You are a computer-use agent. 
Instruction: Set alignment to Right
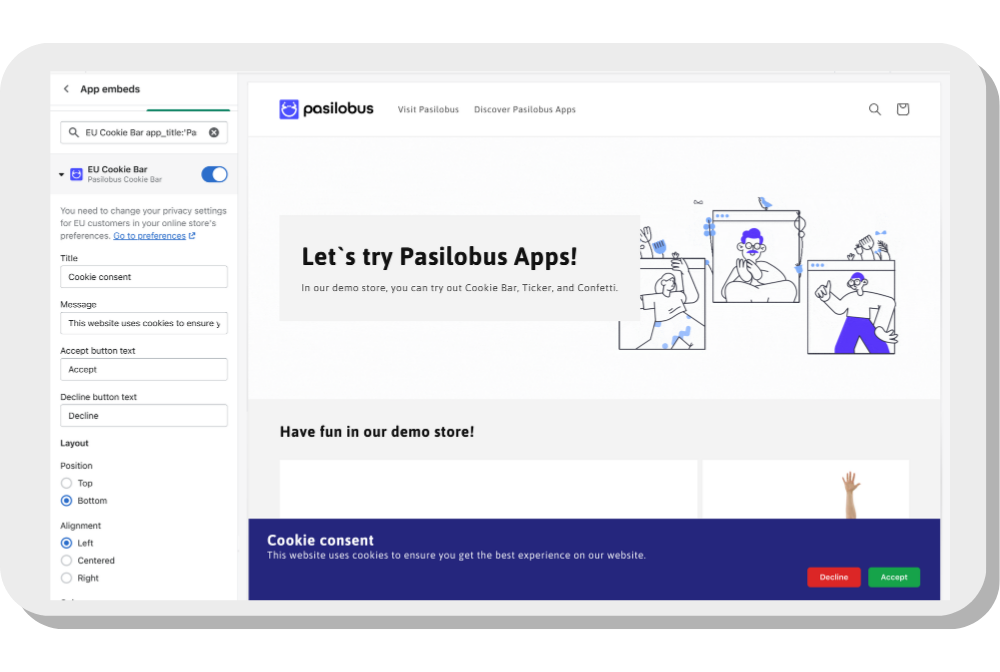67,578
